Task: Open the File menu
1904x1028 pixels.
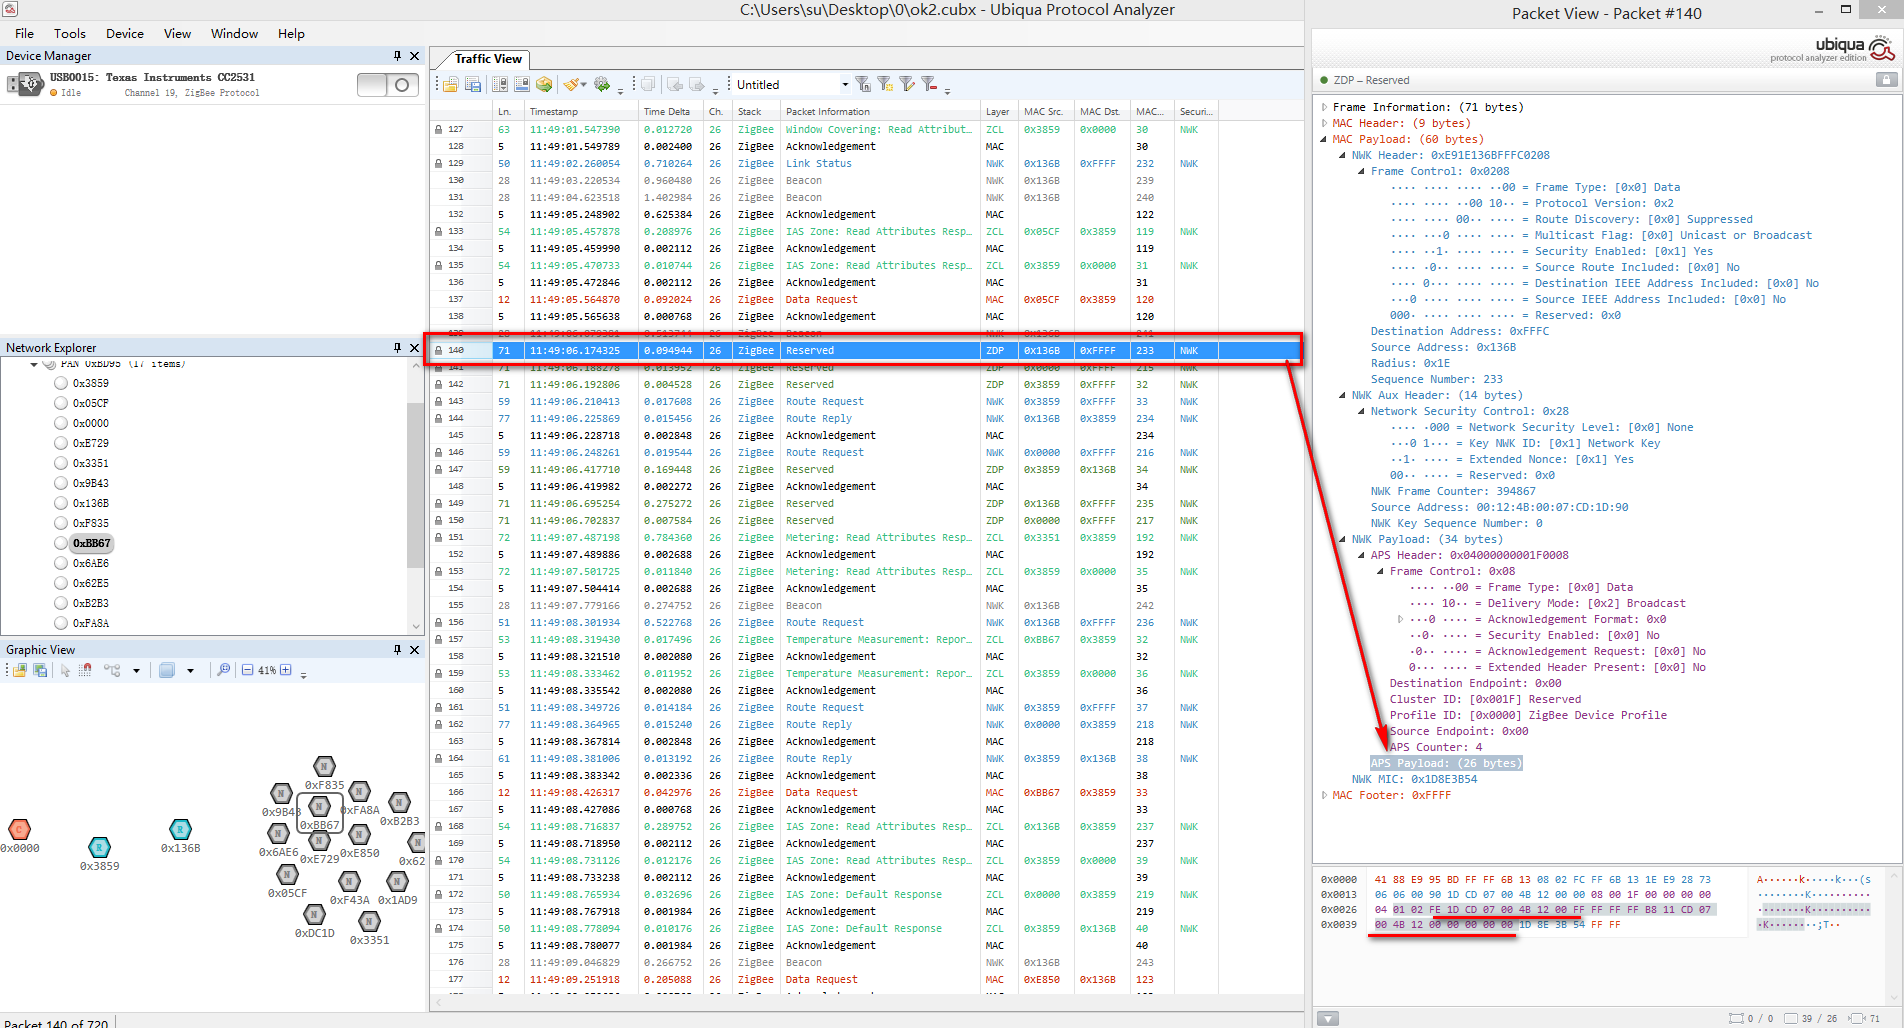Action: pos(25,33)
